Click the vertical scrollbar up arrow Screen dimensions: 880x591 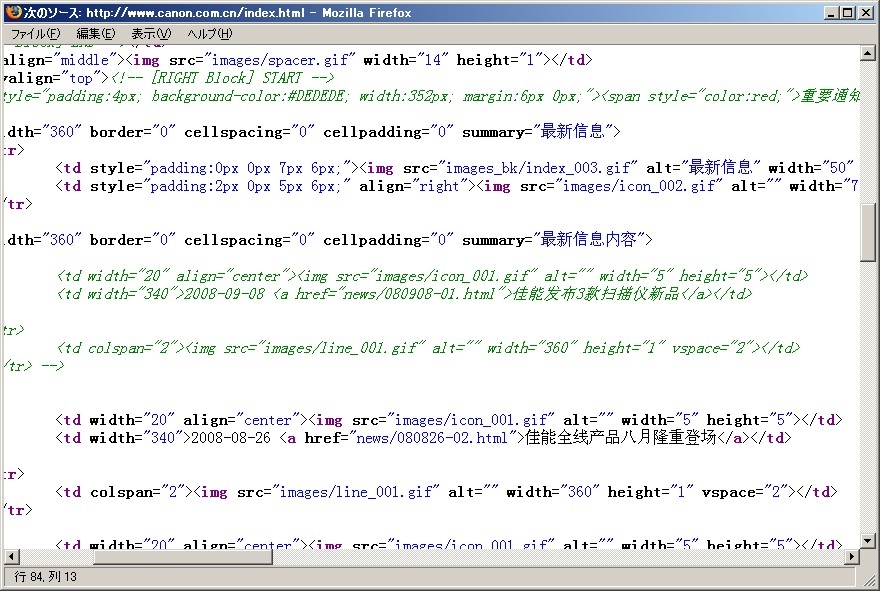click(867, 53)
